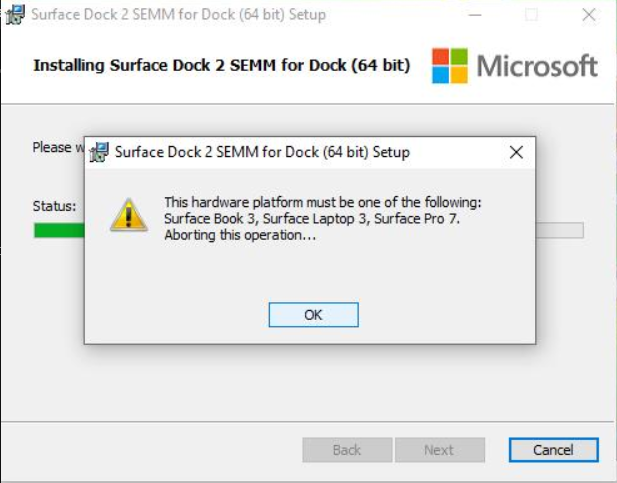
Task: Click the yellow warning triangle icon
Action: pyautogui.click(x=129, y=215)
